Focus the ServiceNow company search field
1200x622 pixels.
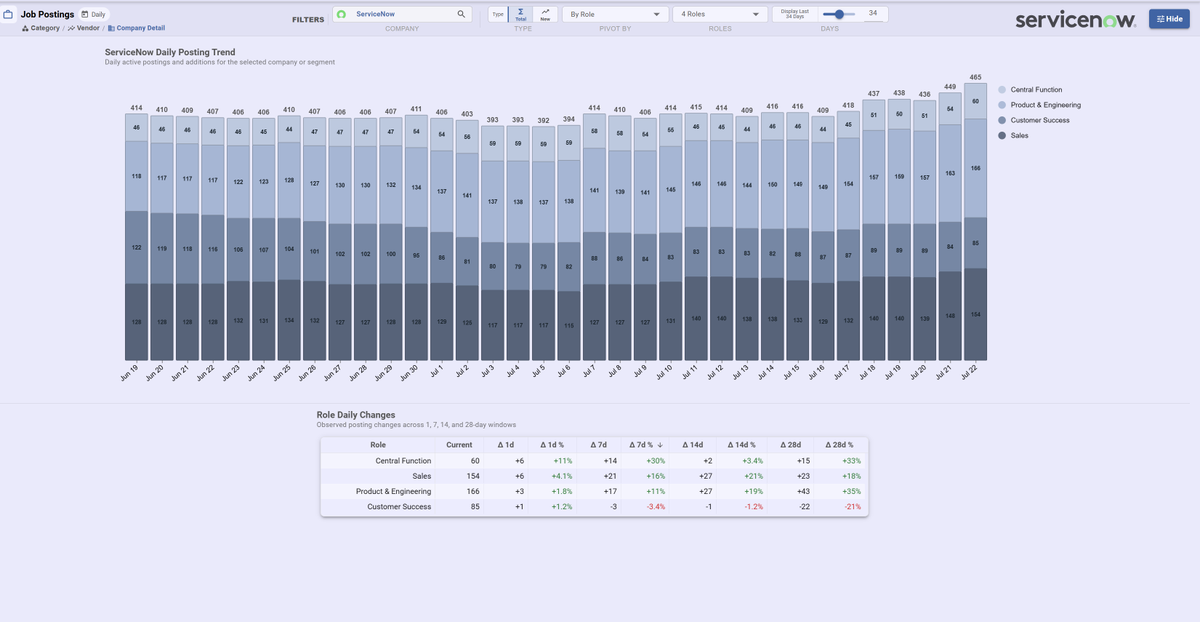(401, 15)
